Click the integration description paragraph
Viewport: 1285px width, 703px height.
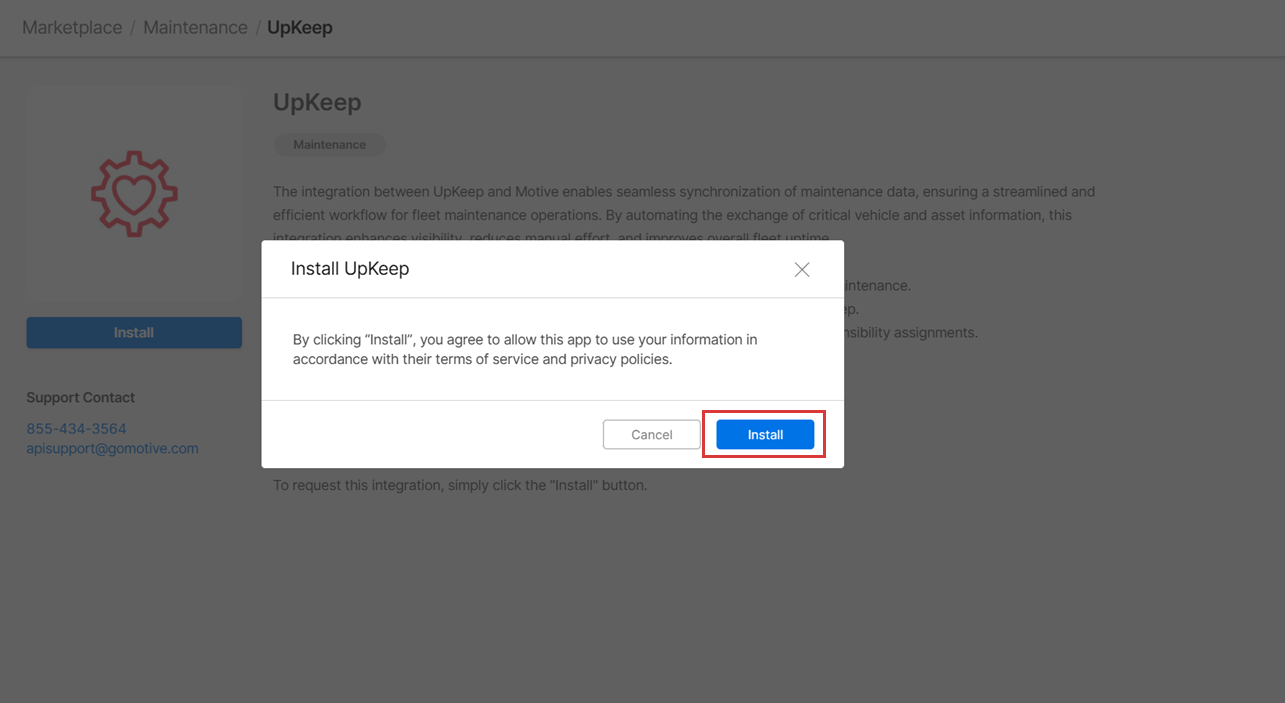pos(684,214)
